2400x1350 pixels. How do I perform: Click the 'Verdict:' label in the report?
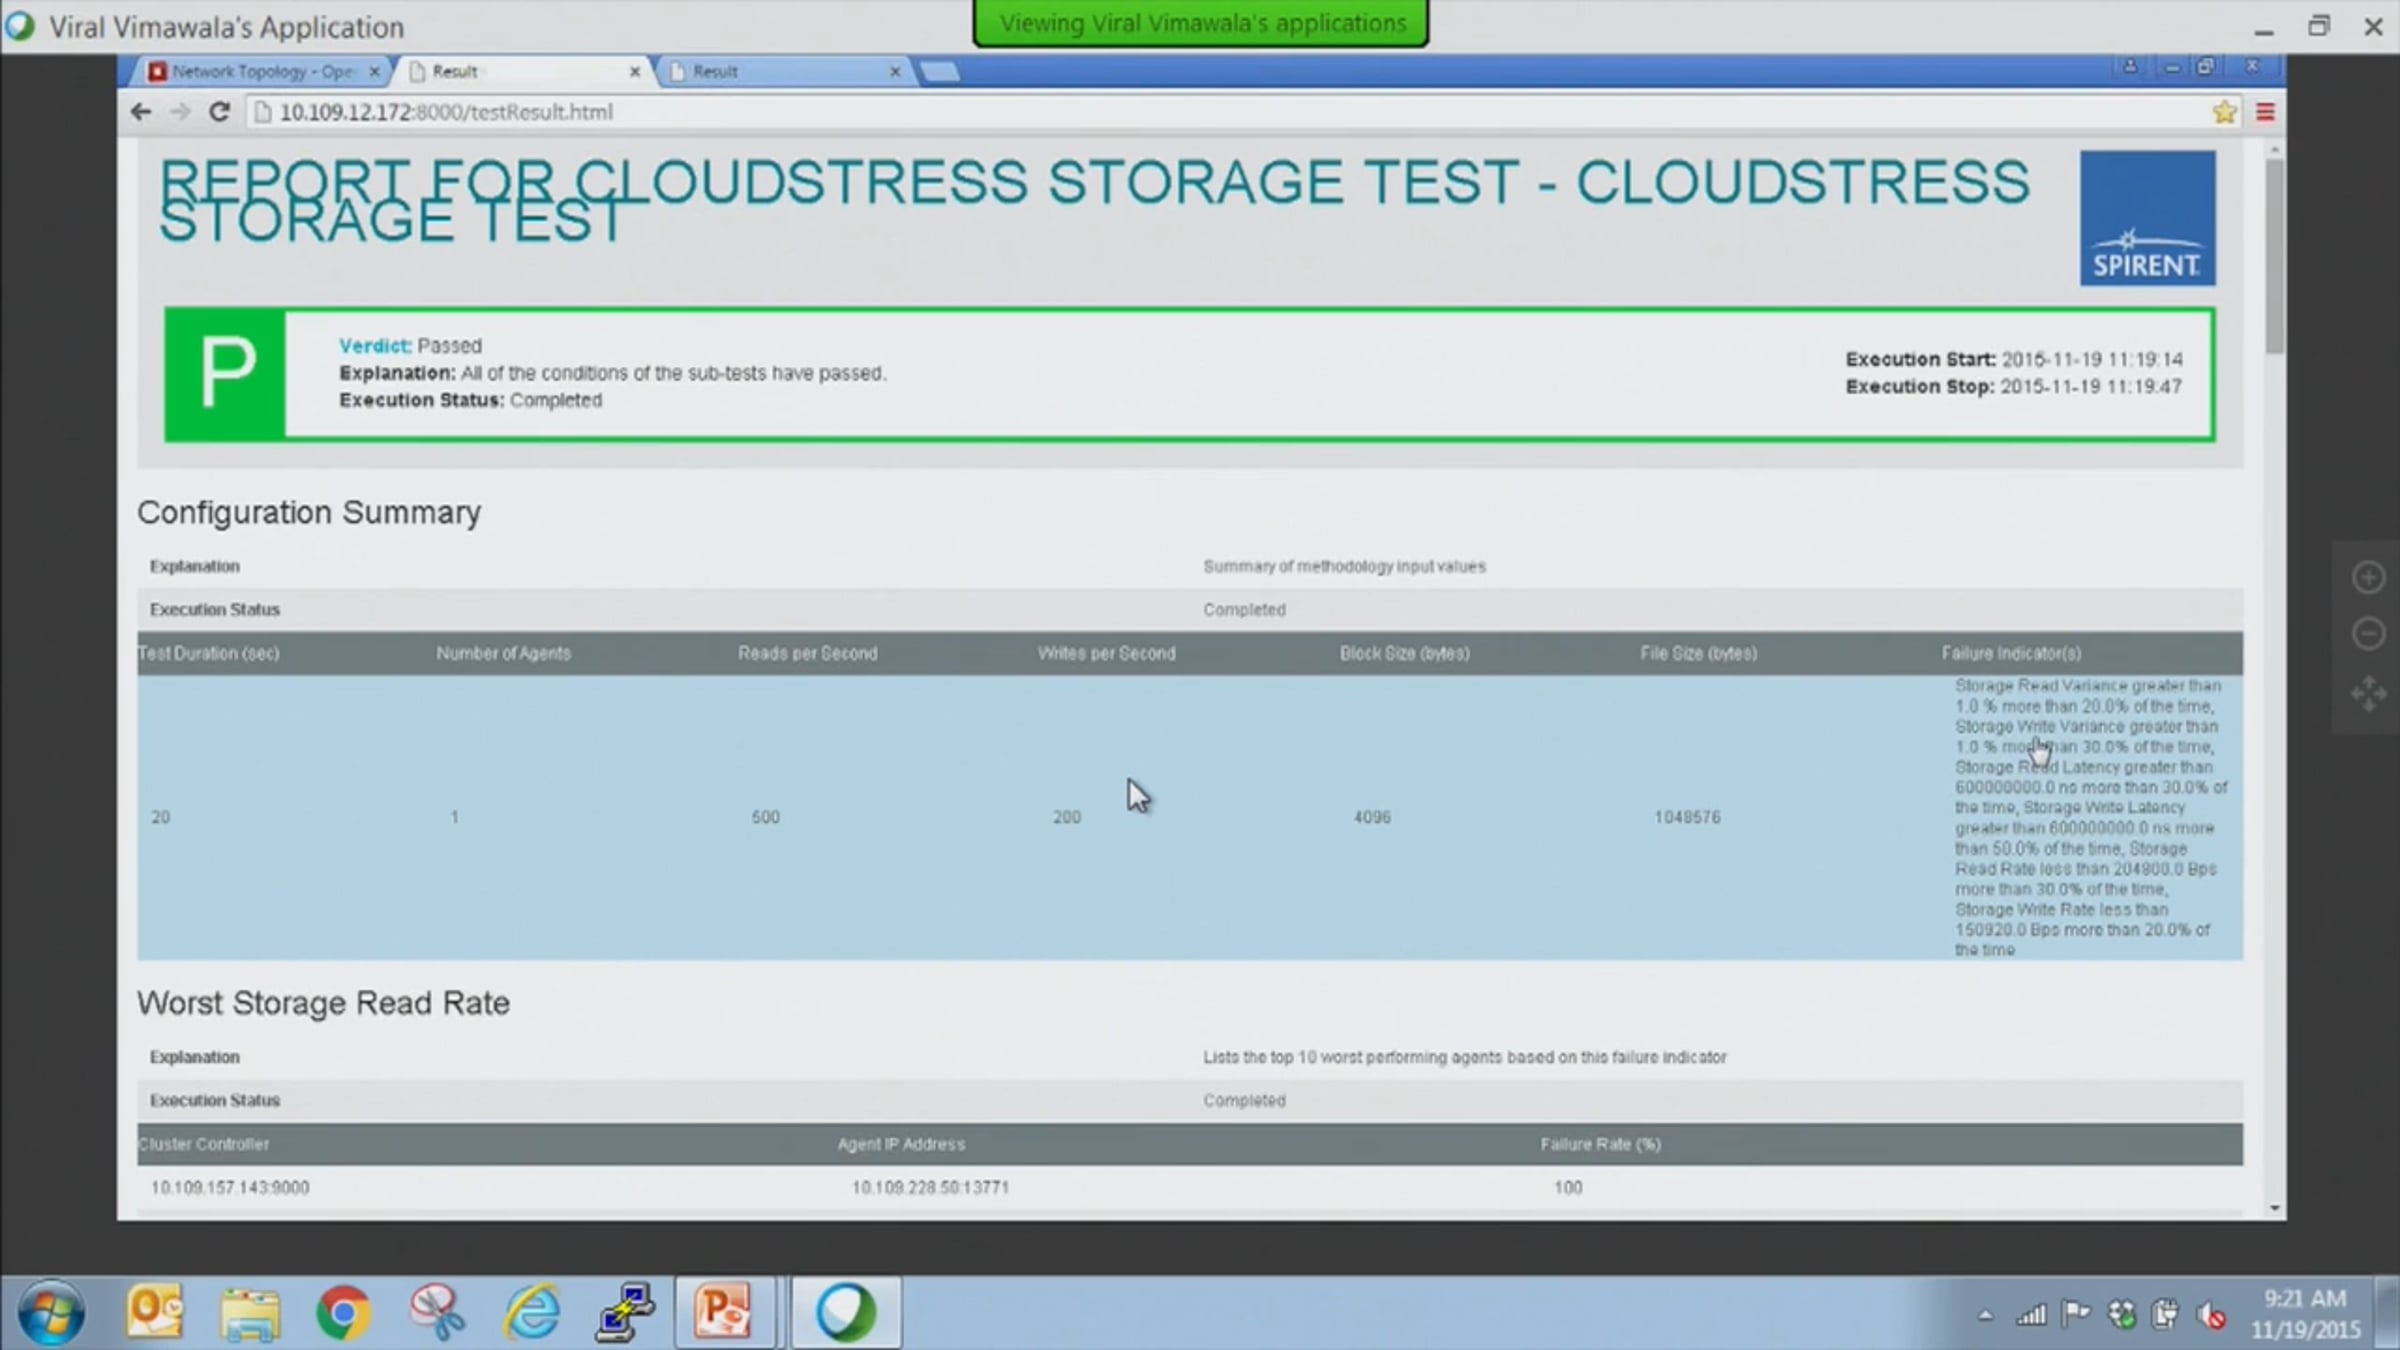pyautogui.click(x=375, y=345)
